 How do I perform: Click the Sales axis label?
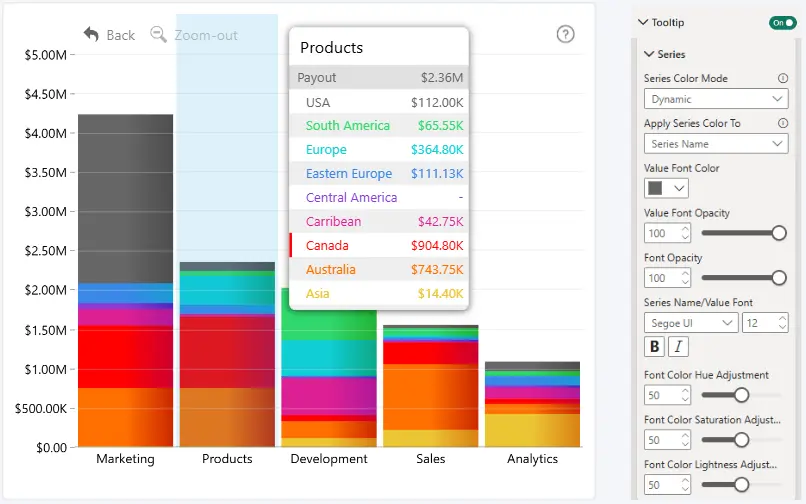tap(431, 459)
